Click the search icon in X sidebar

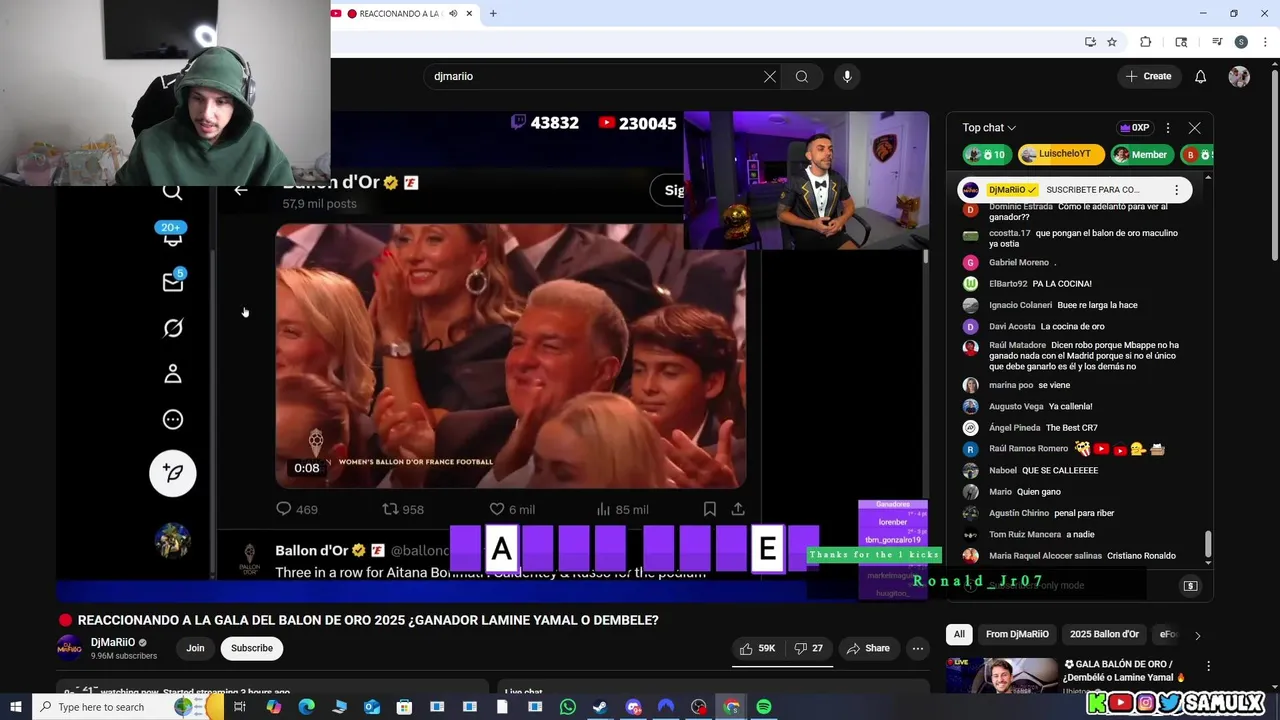point(172,192)
